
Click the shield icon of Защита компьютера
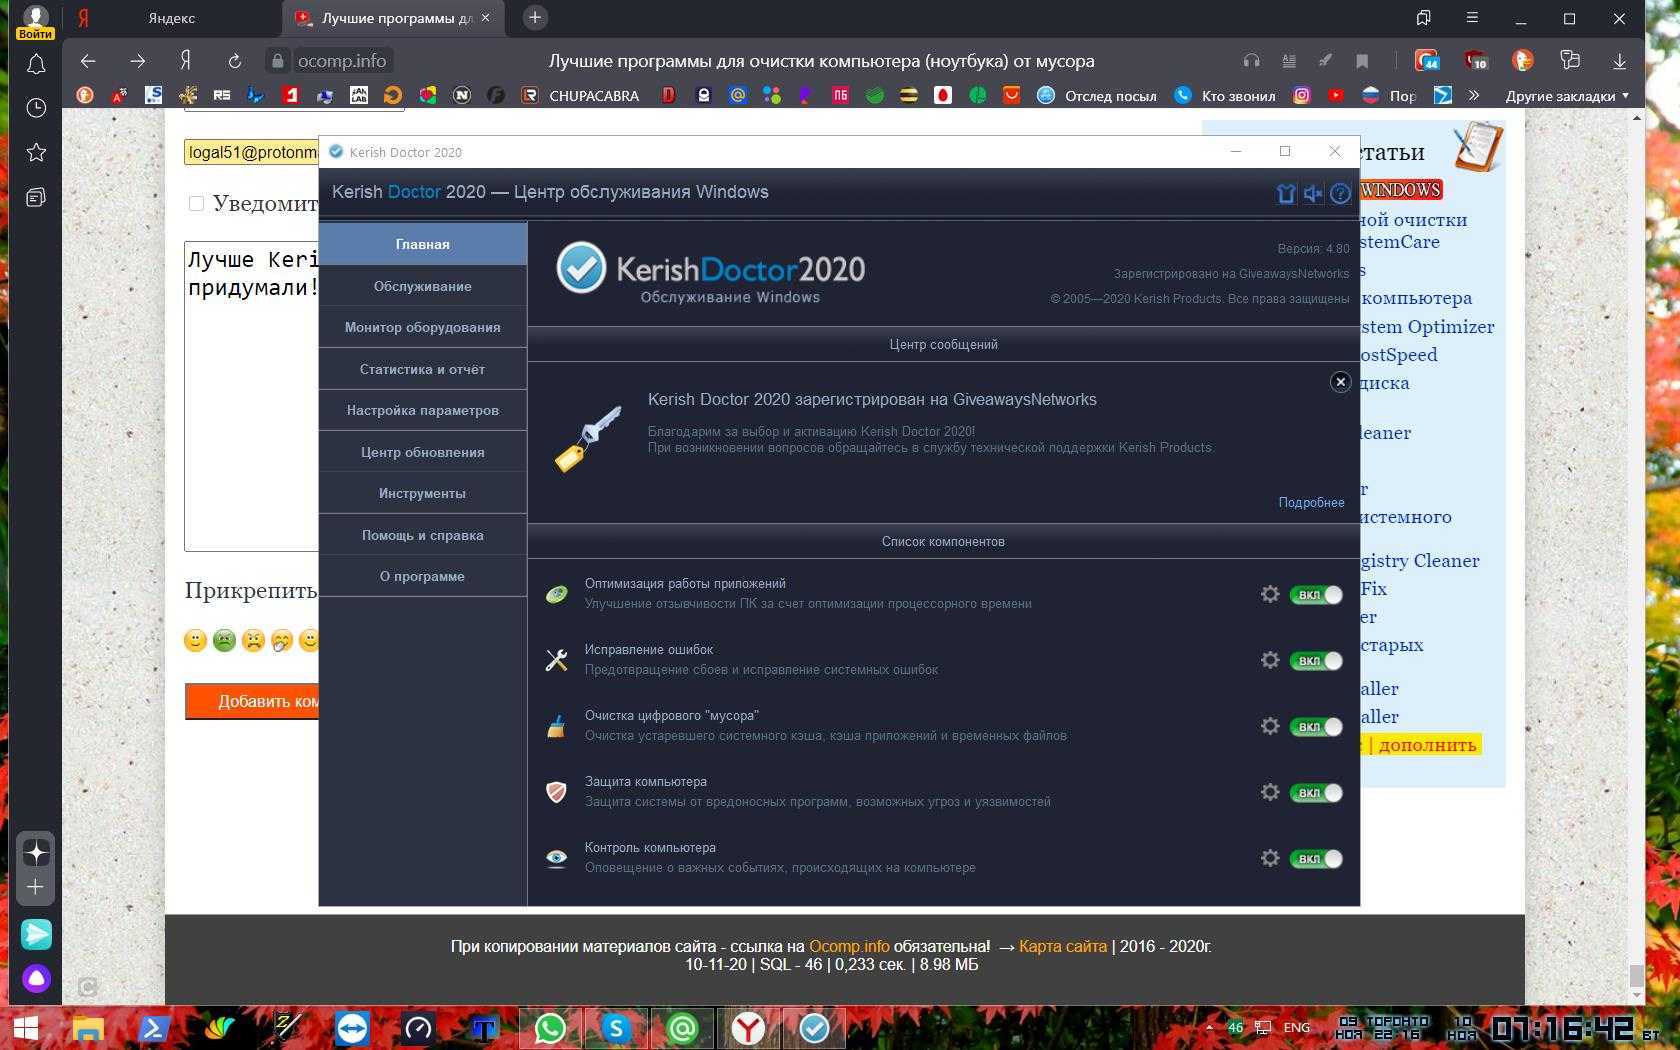point(556,792)
